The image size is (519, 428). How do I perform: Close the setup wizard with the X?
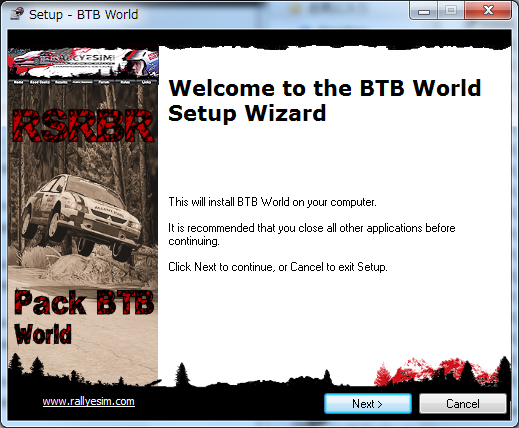(488, 11)
